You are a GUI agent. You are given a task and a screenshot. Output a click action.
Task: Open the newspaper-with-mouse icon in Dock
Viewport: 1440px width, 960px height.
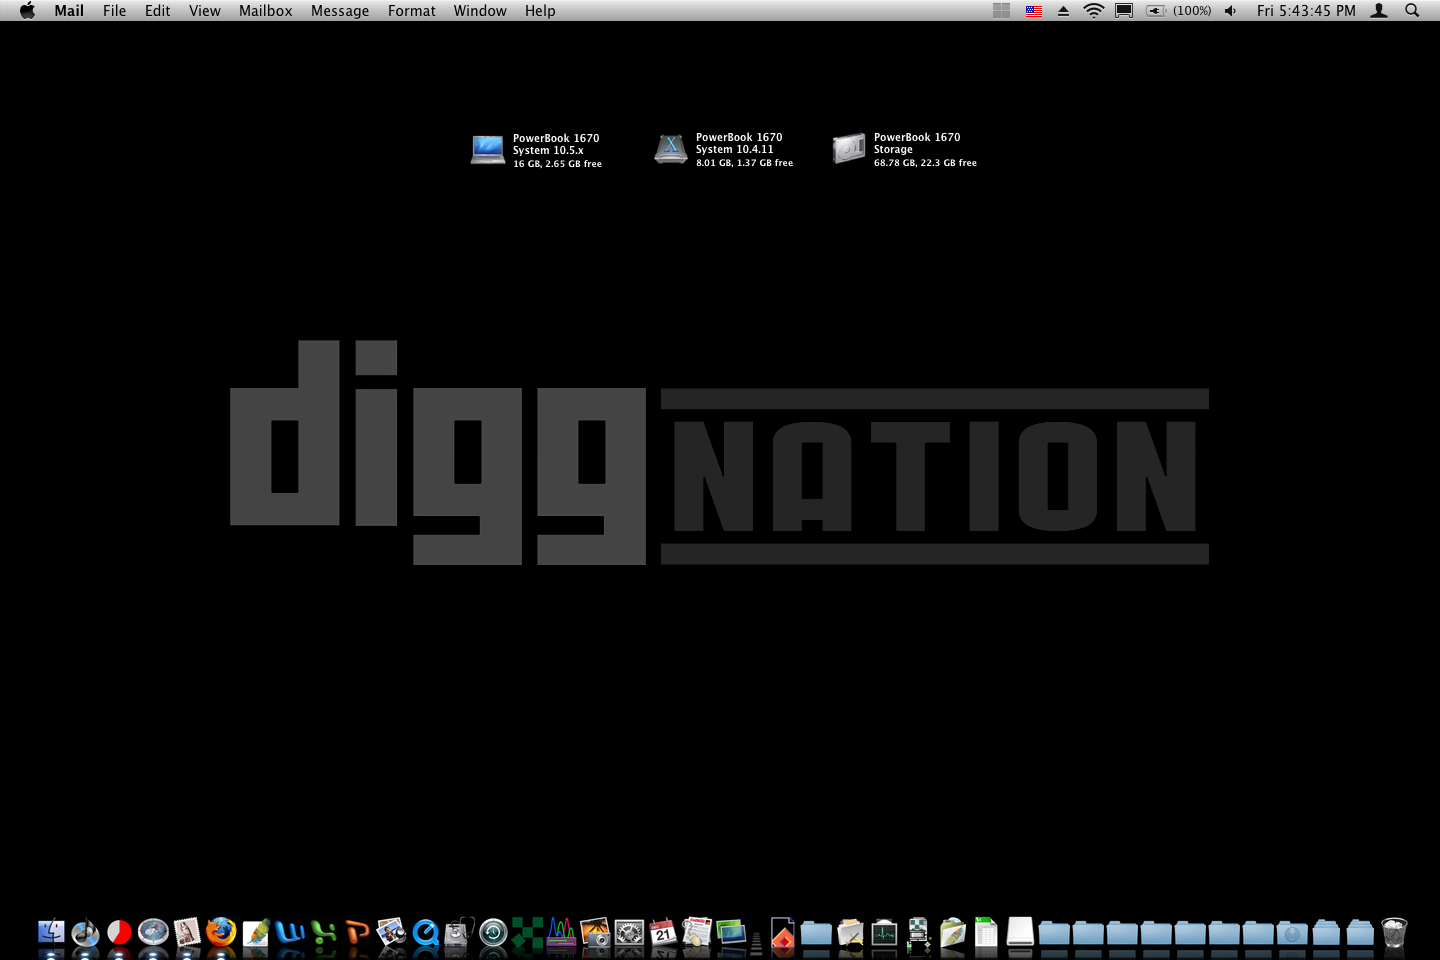point(697,933)
